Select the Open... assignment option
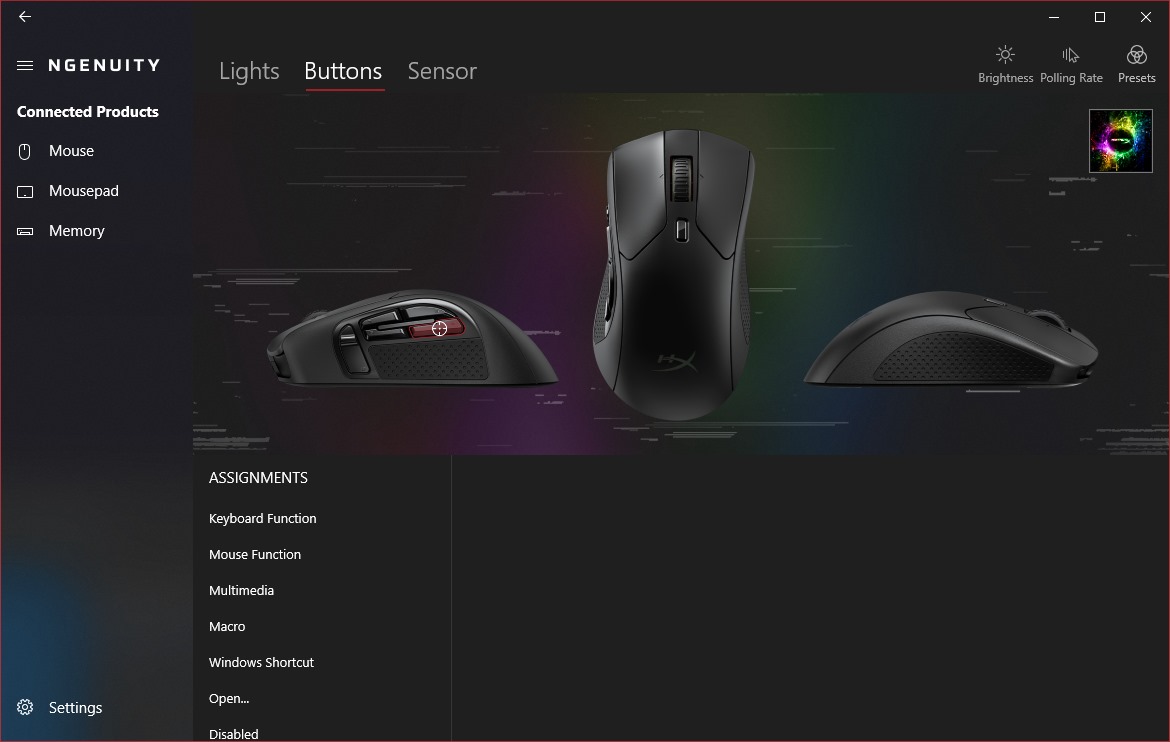This screenshot has width=1170, height=742. point(229,698)
